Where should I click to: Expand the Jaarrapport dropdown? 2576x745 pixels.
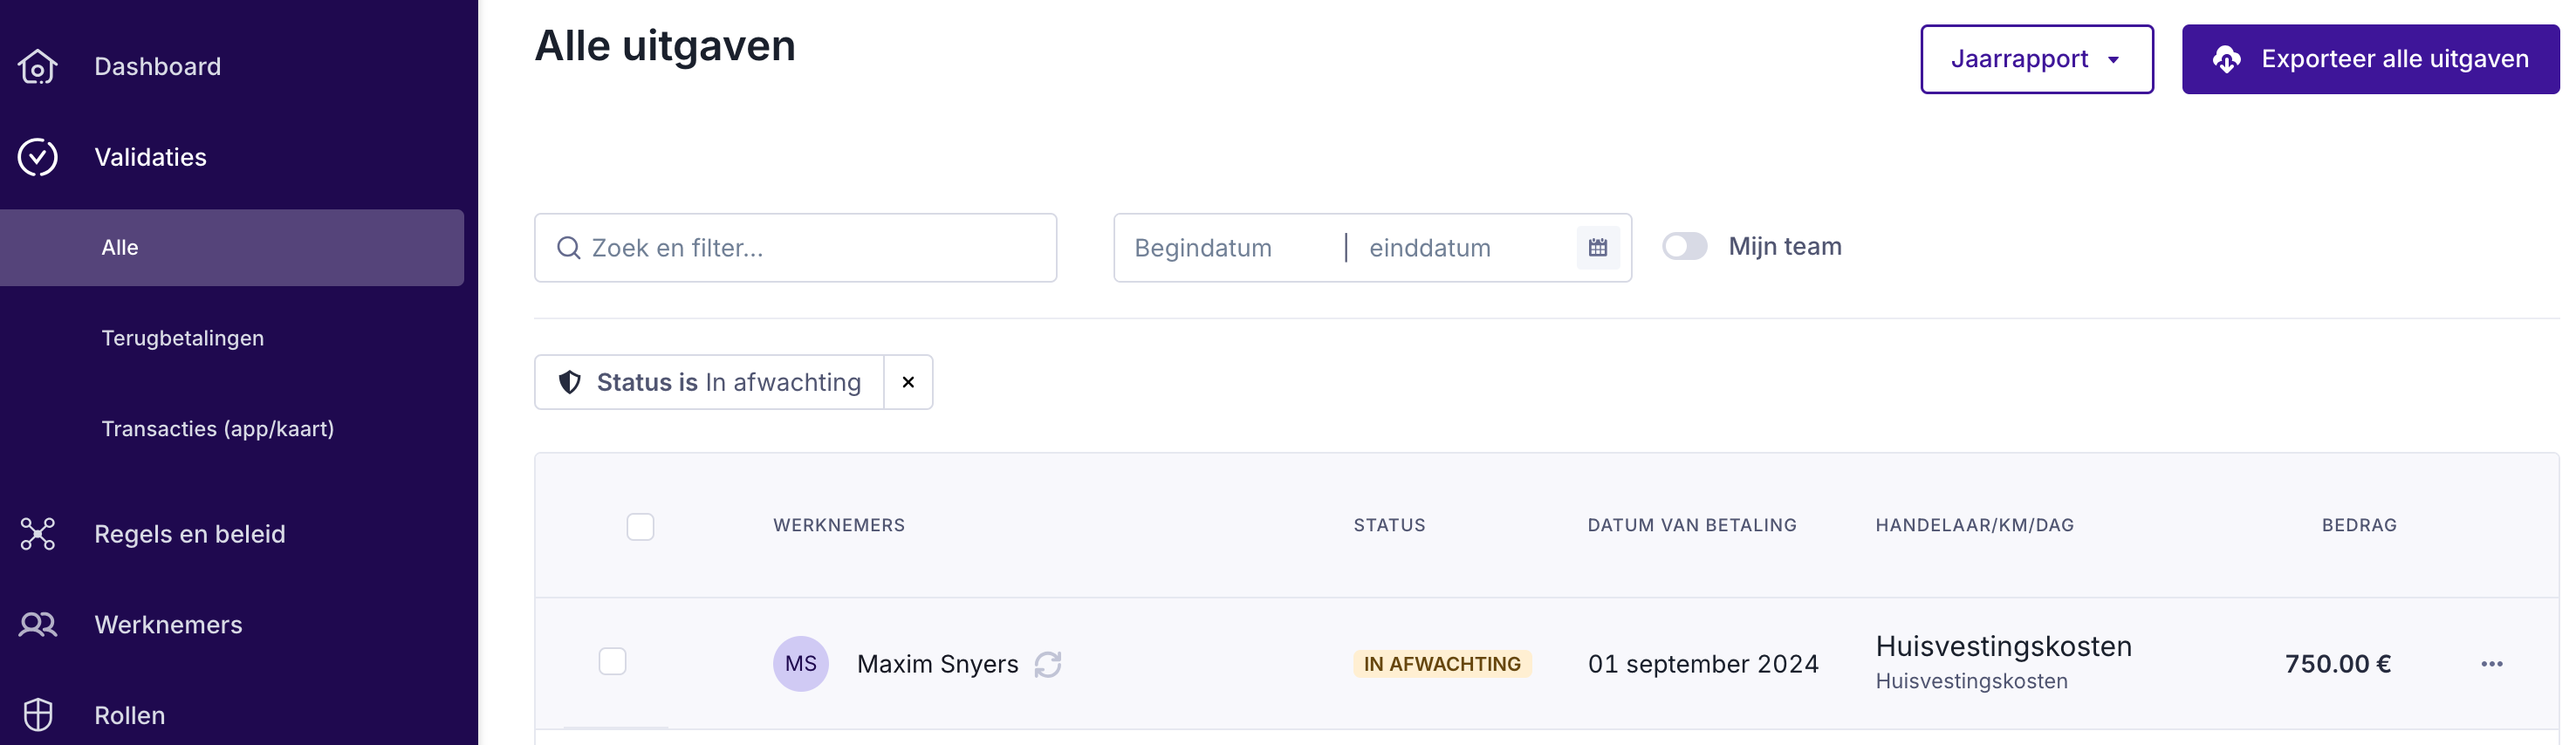tap(2036, 60)
